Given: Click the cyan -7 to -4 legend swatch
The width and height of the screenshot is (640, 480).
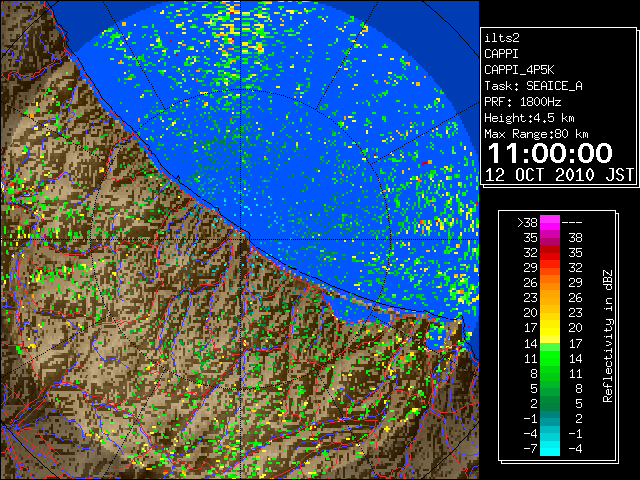Looking at the screenshot, I should click(x=550, y=448).
